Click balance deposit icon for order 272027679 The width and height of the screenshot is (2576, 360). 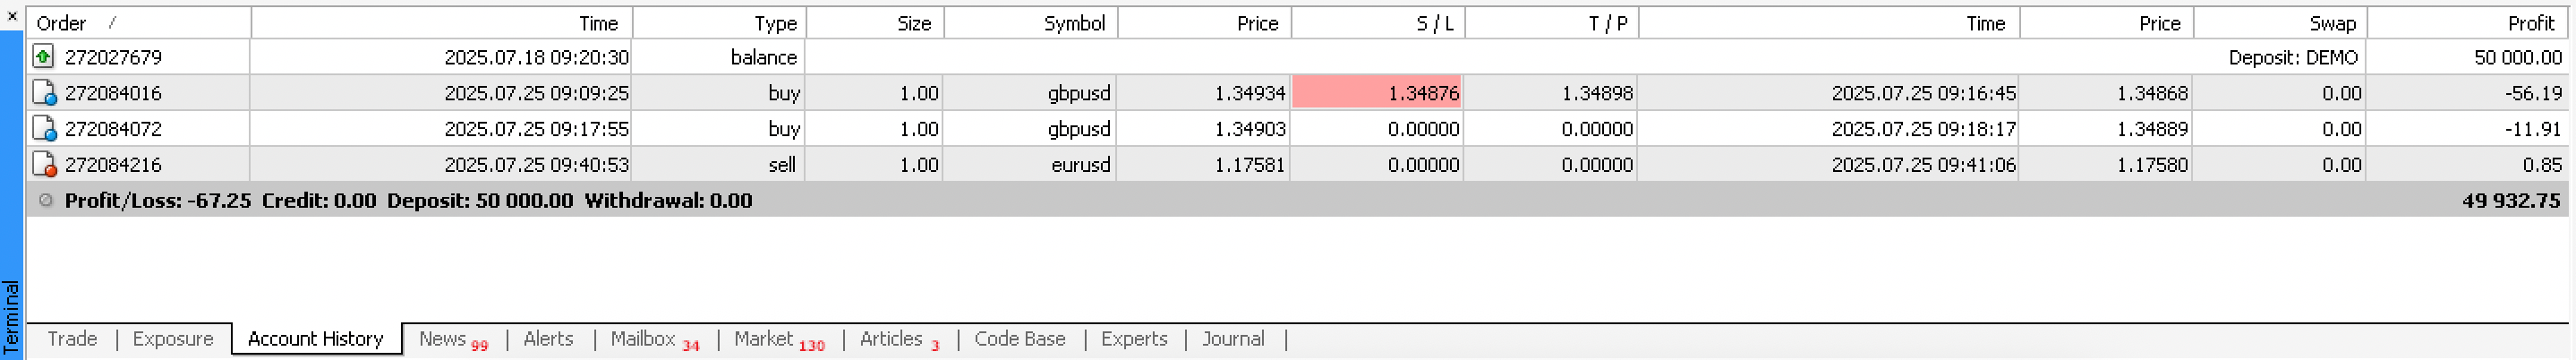click(x=43, y=56)
